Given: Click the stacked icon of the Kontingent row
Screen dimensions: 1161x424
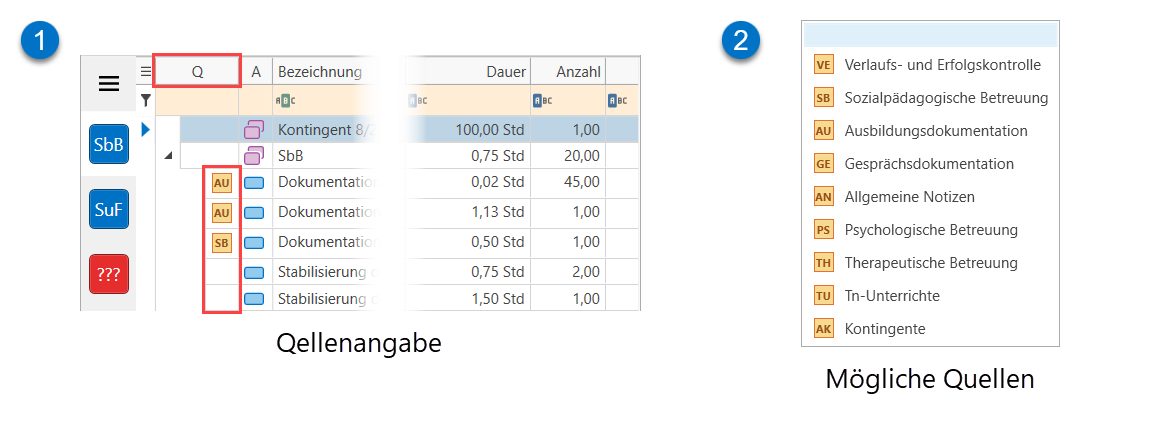Looking at the screenshot, I should pyautogui.click(x=254, y=129).
